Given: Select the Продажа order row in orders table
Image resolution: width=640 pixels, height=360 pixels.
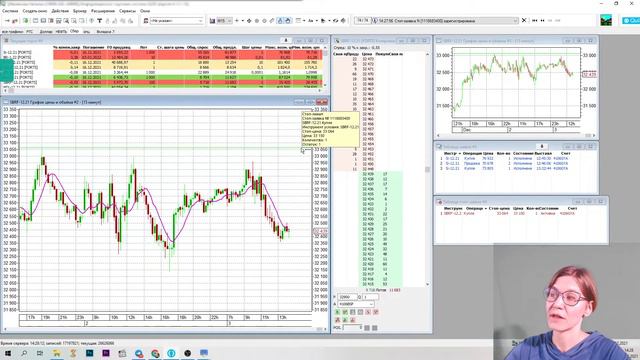Looking at the screenshot, I should click(x=504, y=163).
